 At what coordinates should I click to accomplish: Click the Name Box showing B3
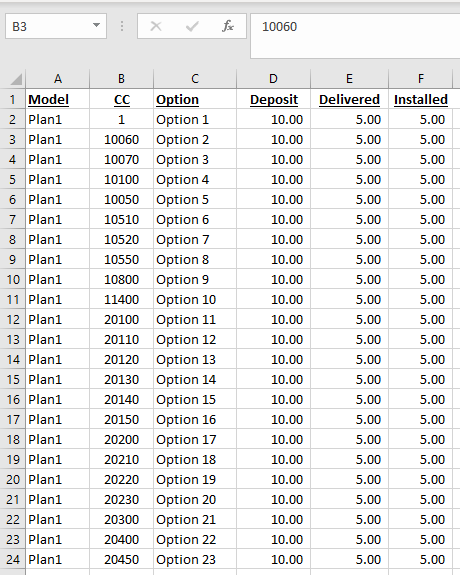pos(56,26)
